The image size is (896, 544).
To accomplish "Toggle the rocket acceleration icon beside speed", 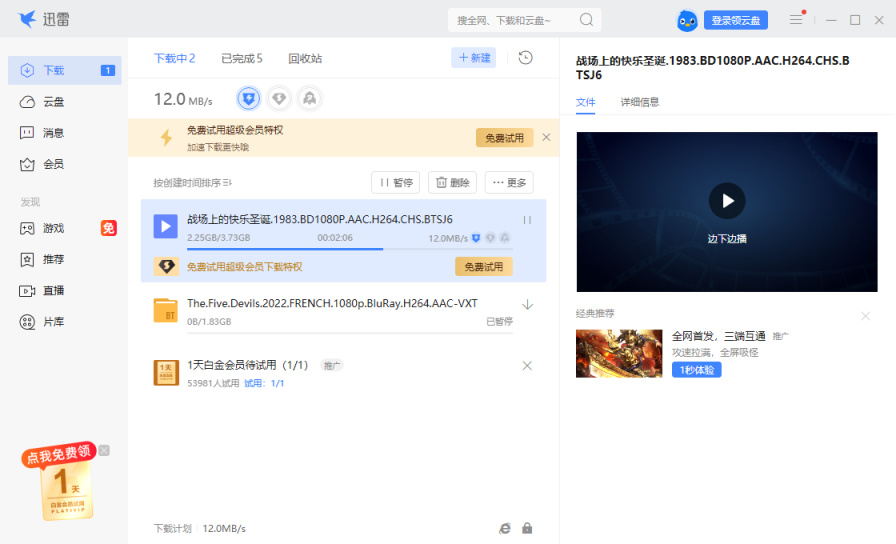I will tap(309, 99).
